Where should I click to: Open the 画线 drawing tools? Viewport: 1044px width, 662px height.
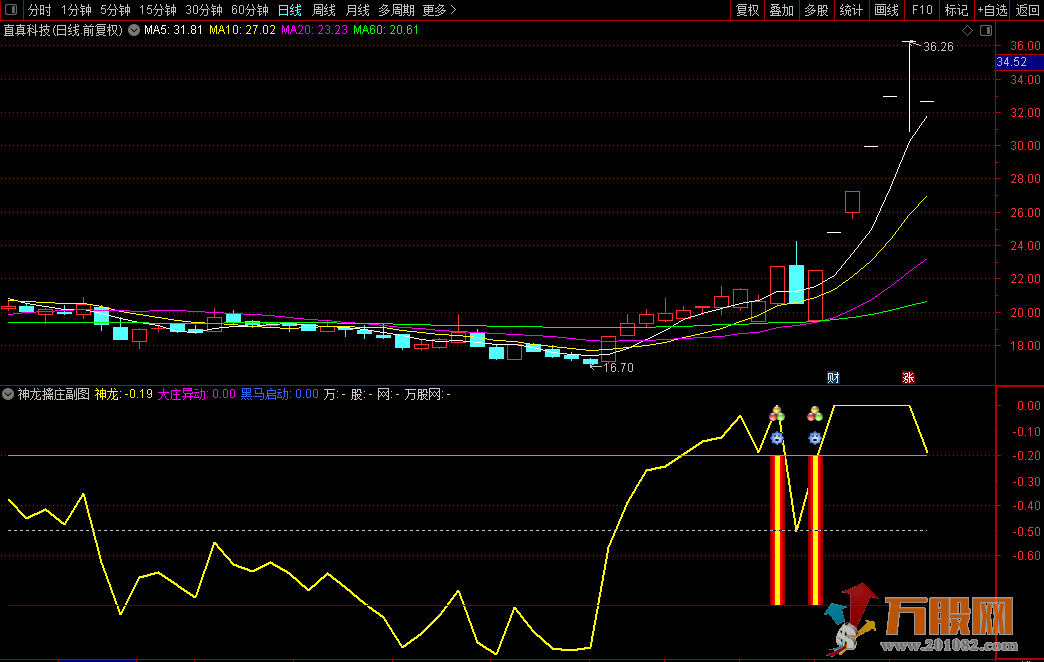pos(886,10)
